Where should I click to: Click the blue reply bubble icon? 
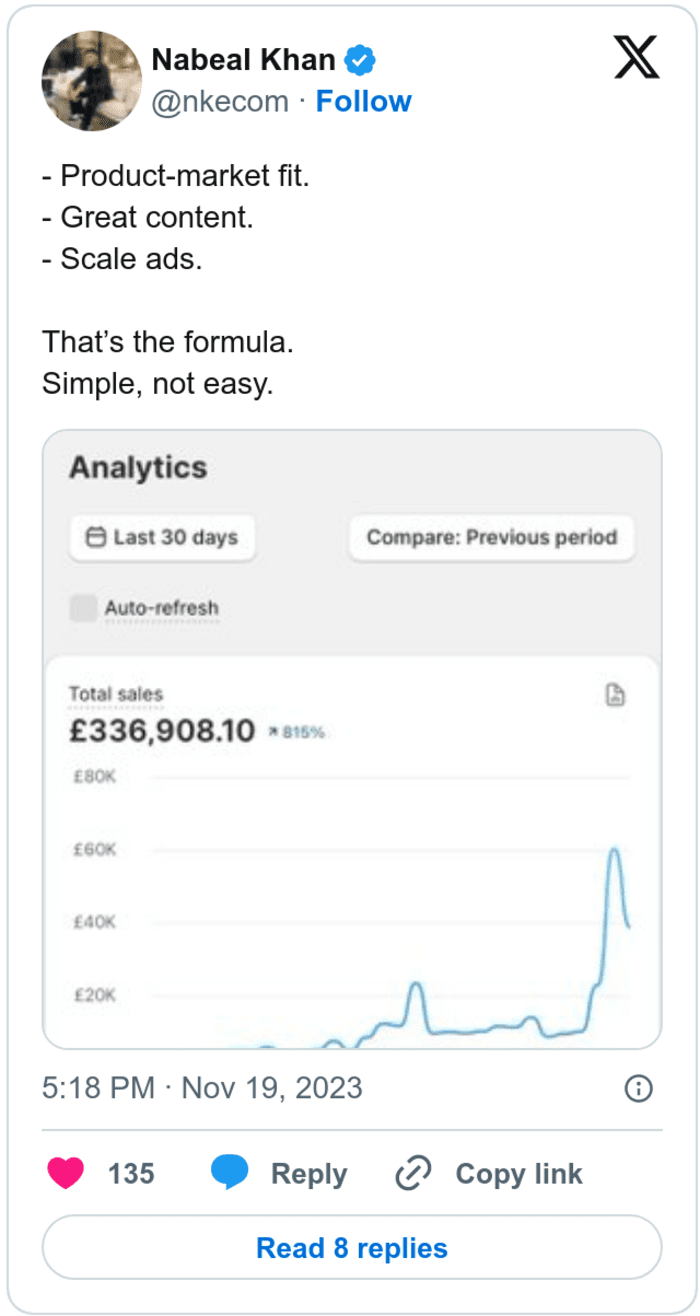click(229, 1173)
